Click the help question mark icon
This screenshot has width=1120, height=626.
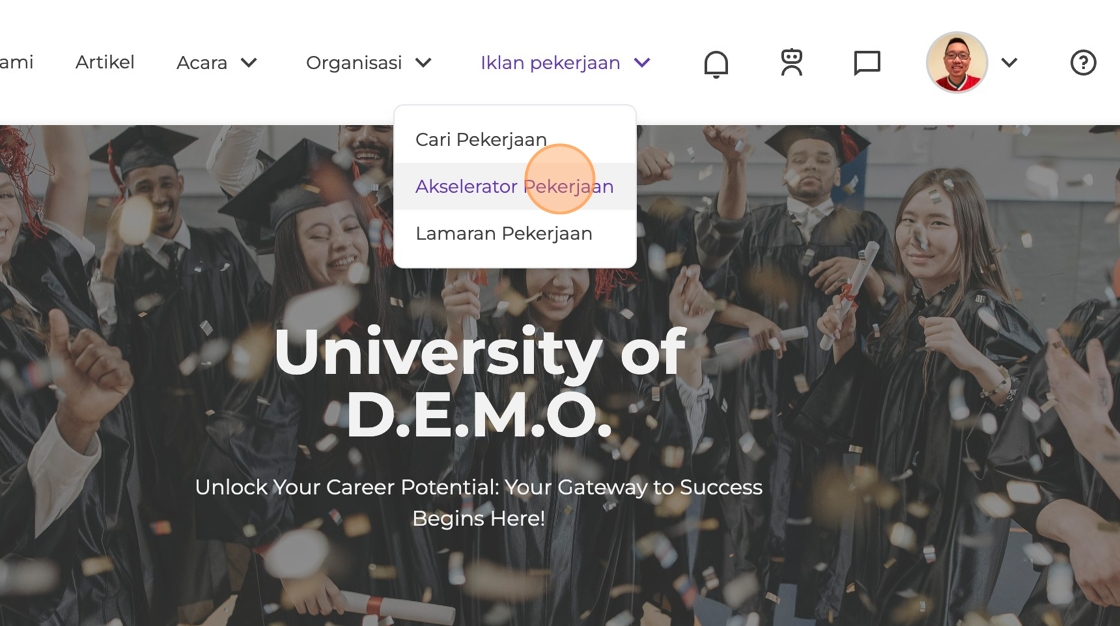point(1083,63)
